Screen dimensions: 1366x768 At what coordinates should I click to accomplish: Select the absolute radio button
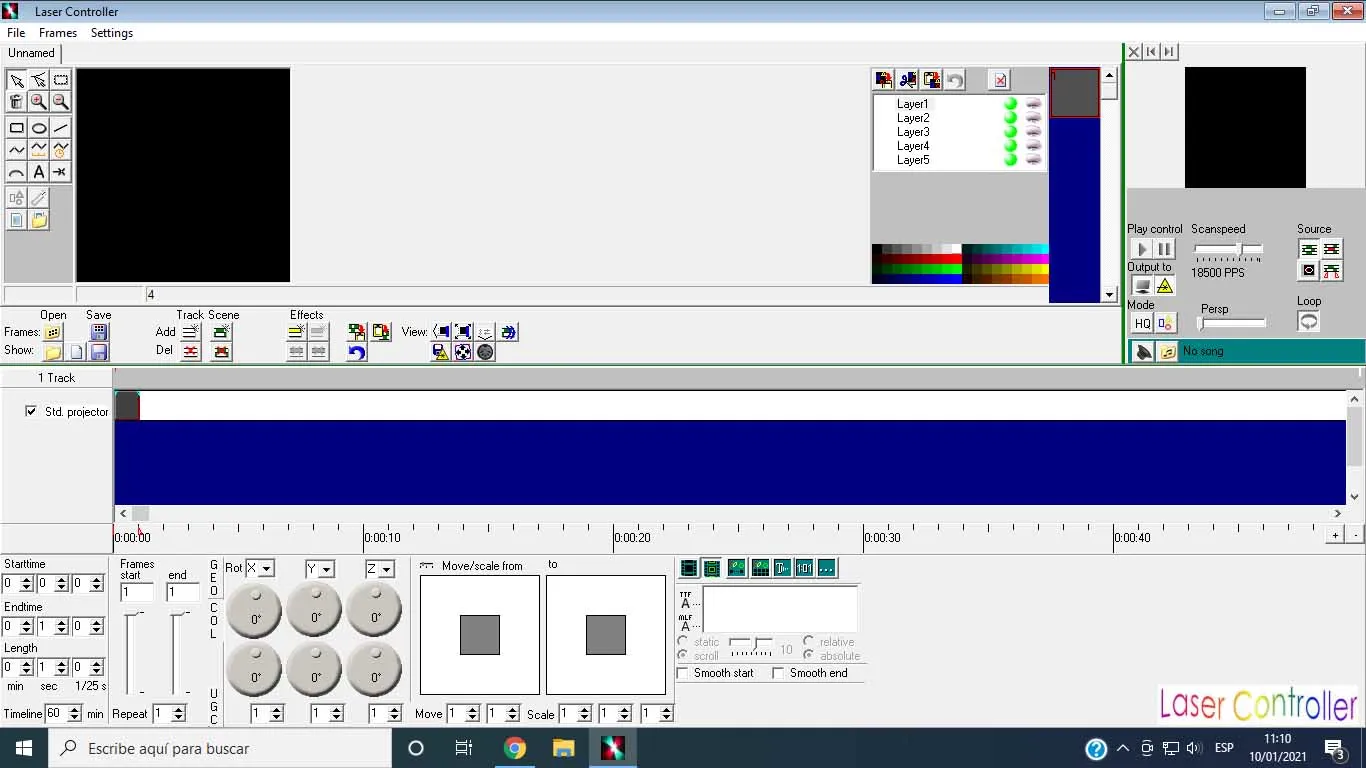pos(809,656)
